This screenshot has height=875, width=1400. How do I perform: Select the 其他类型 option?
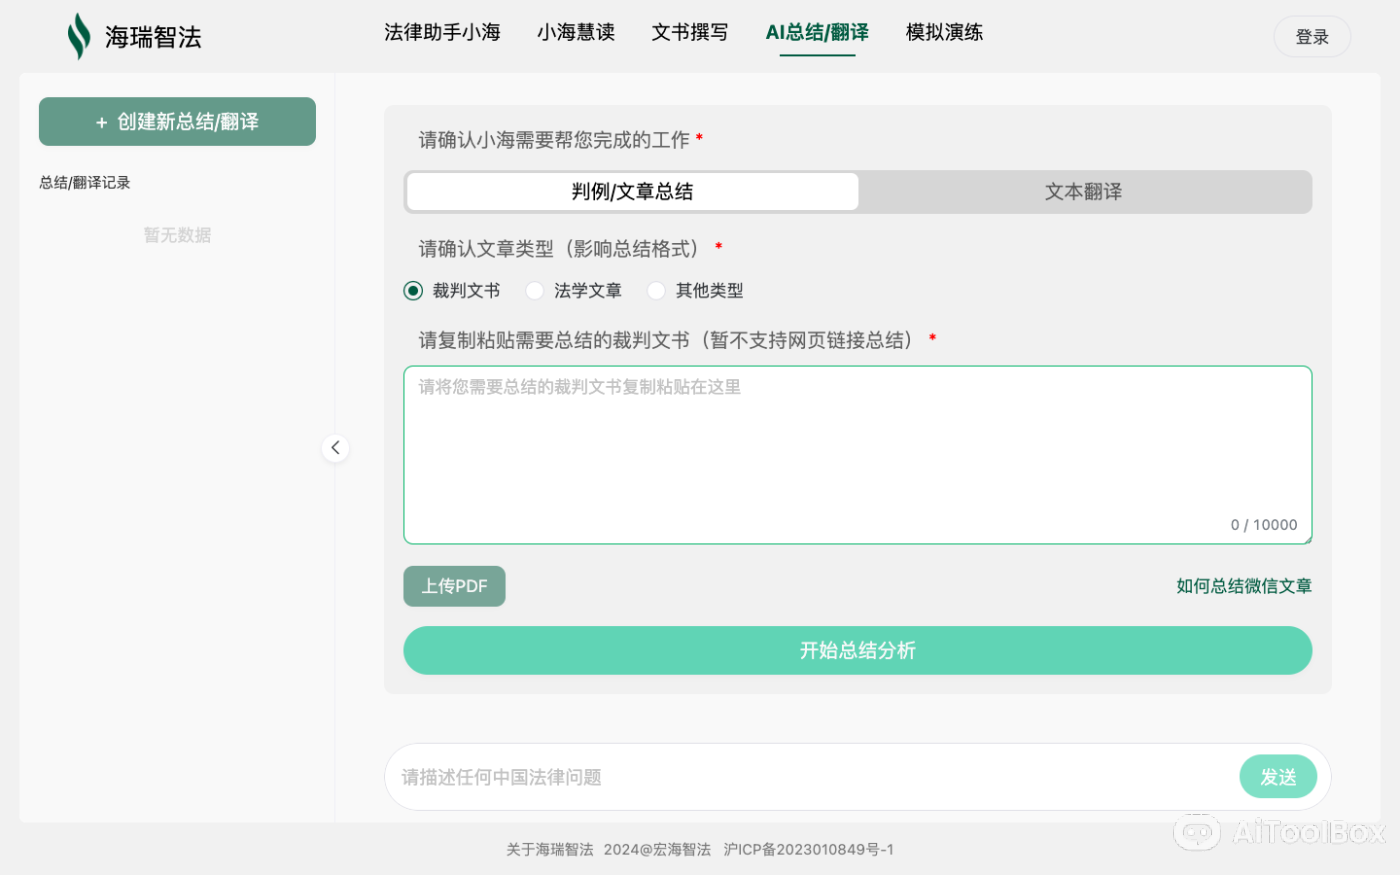656,290
